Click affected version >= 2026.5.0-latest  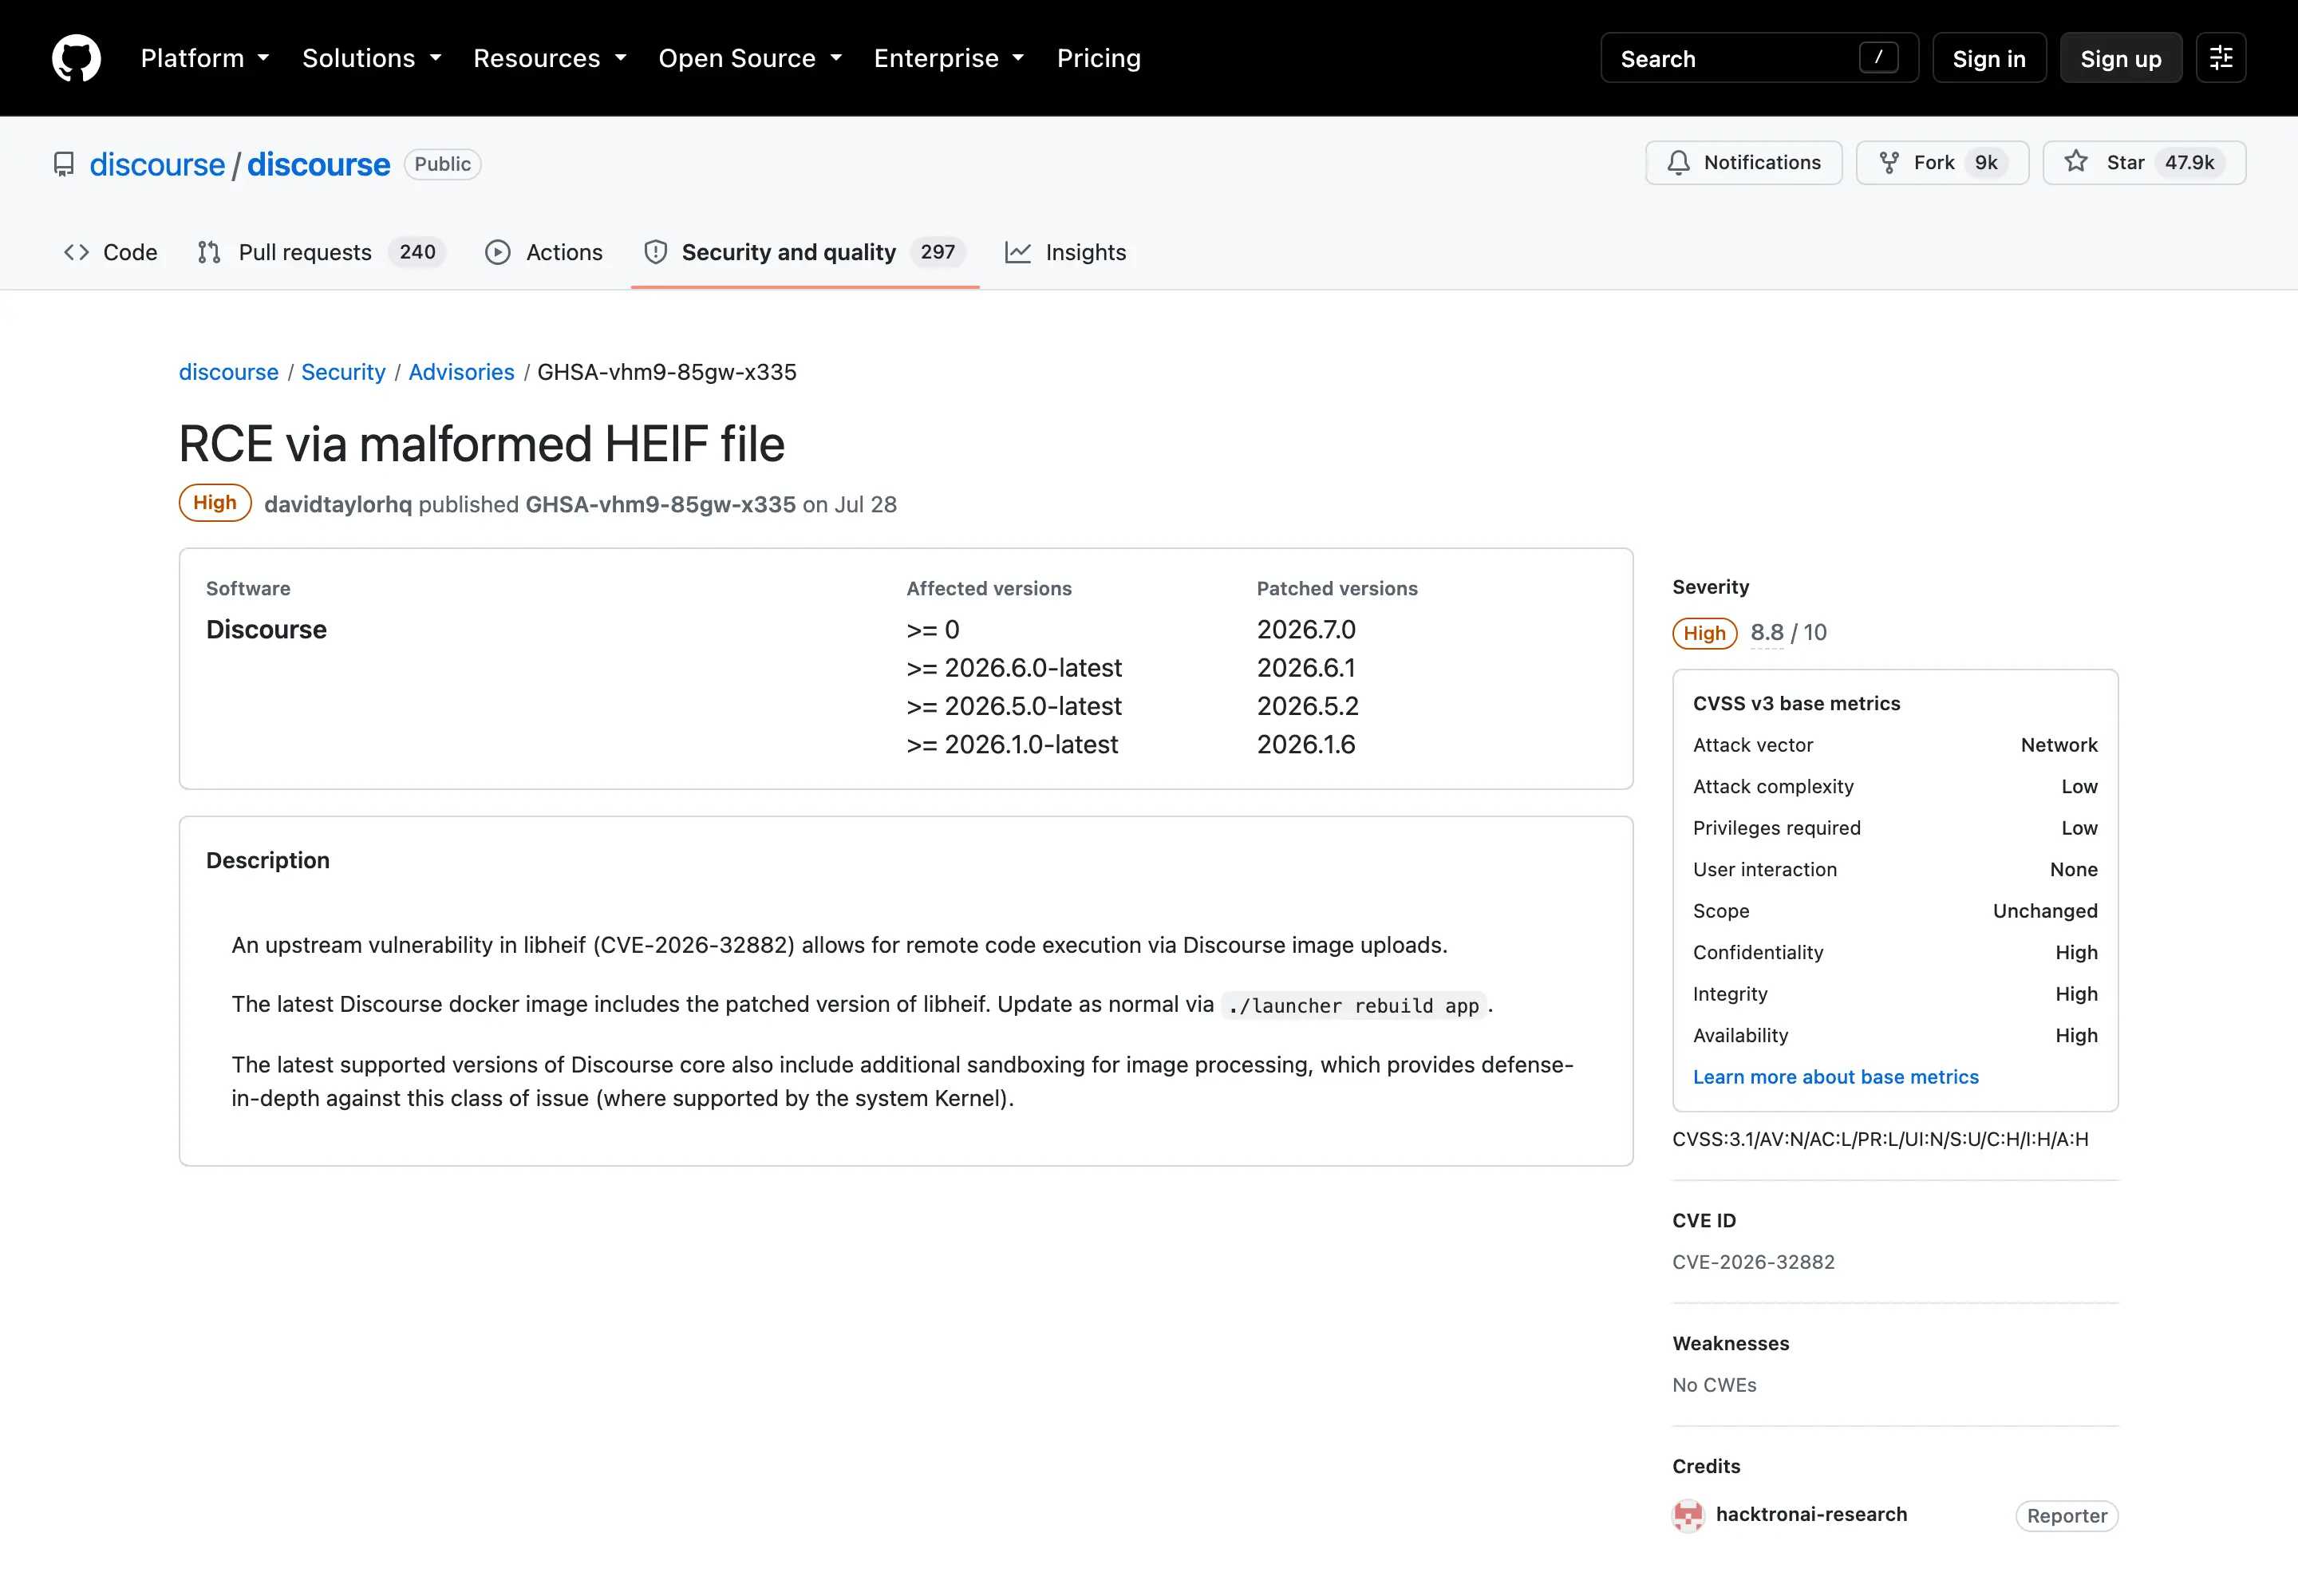[x=1014, y=706]
